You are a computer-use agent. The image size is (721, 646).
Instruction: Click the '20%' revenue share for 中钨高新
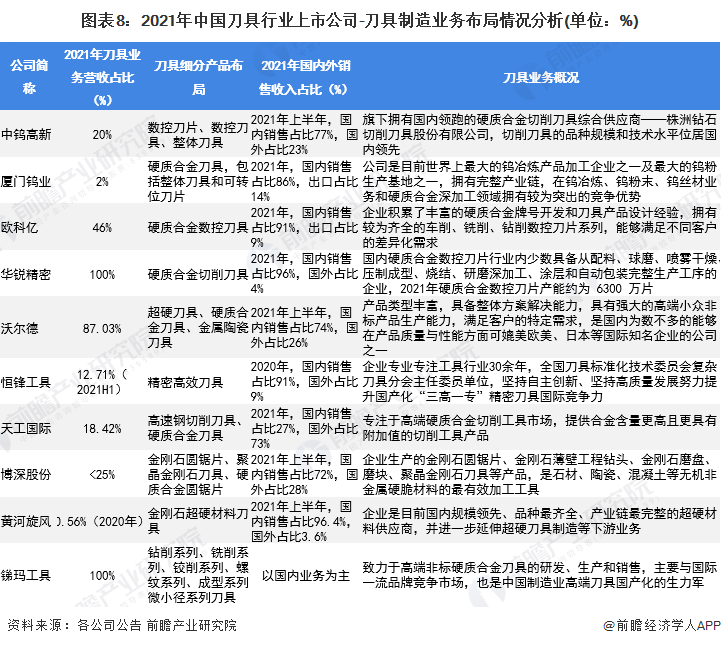pos(102,135)
